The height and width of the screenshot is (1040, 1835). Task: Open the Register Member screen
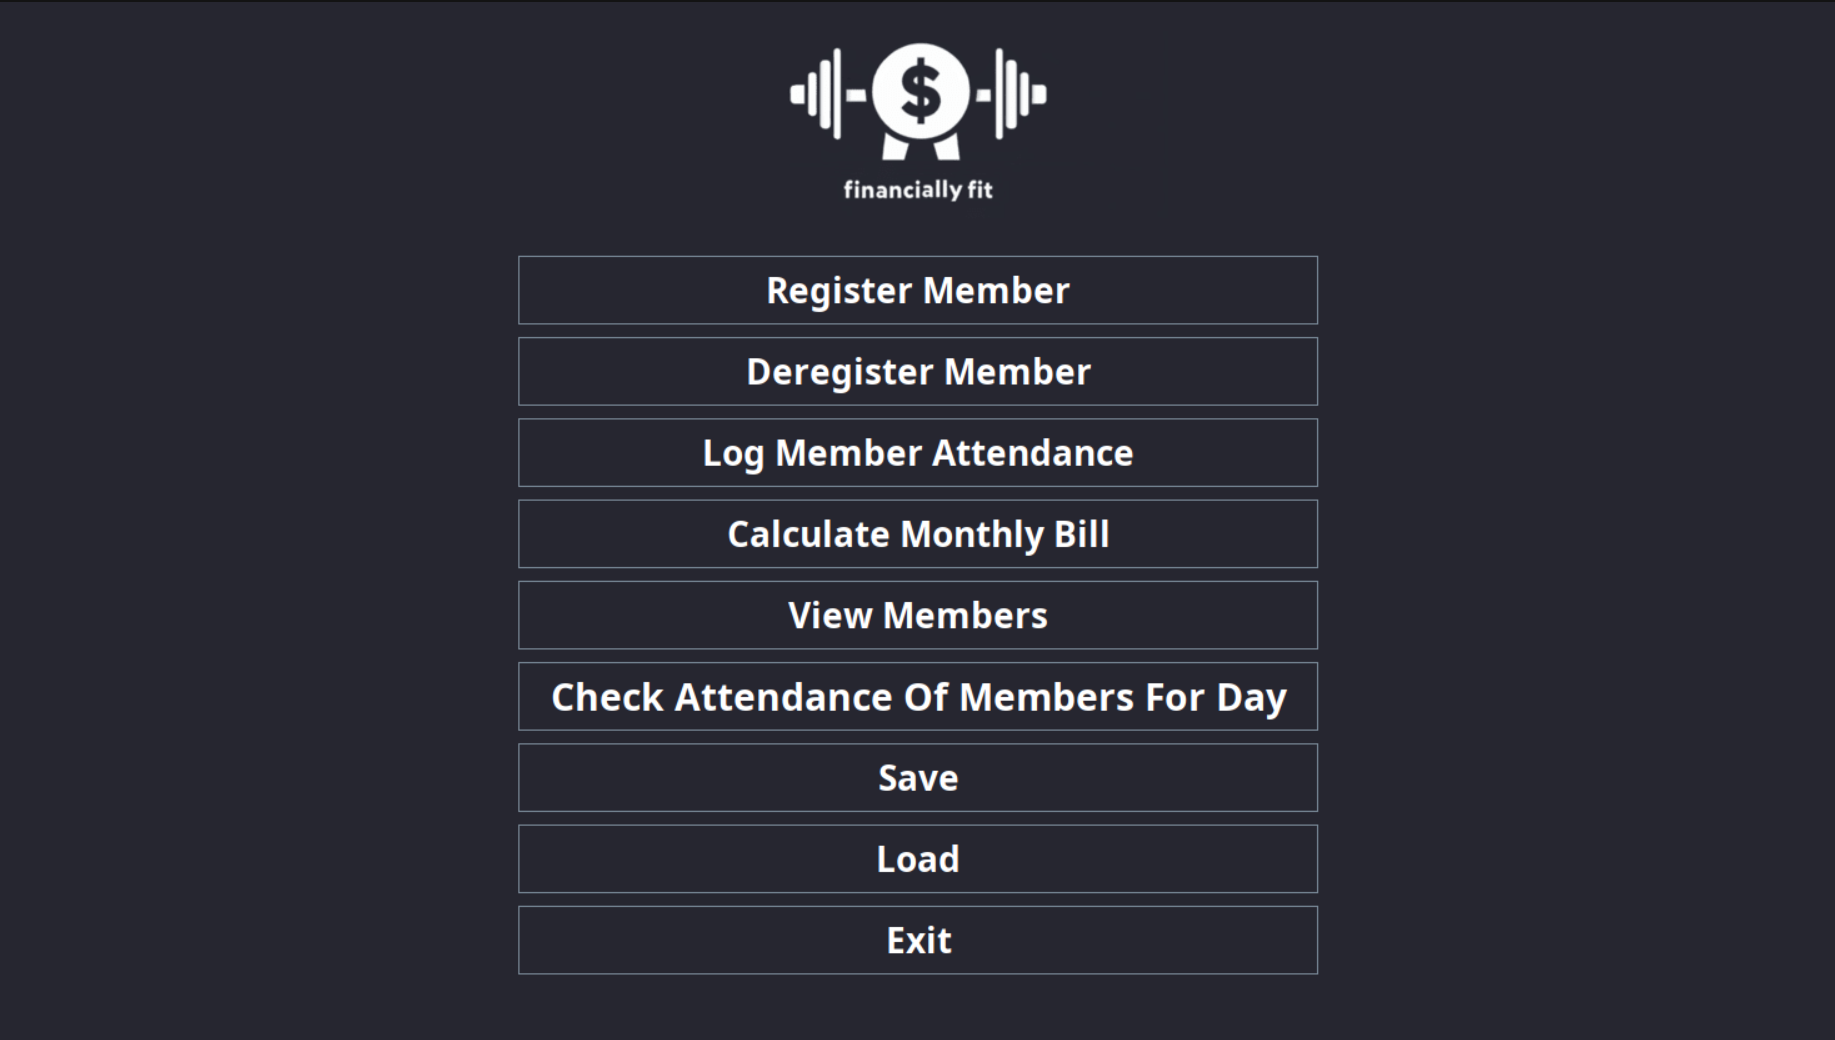click(x=917, y=290)
